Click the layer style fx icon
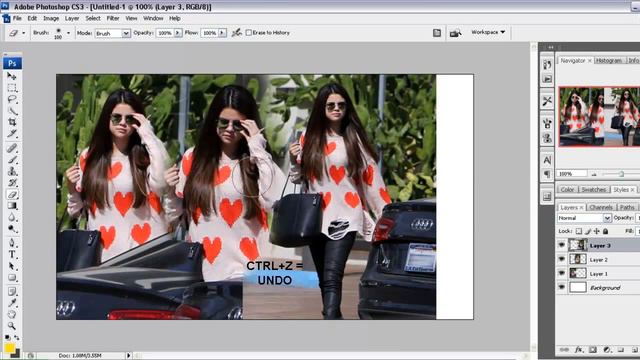The width and height of the screenshot is (640, 360). pos(579,350)
